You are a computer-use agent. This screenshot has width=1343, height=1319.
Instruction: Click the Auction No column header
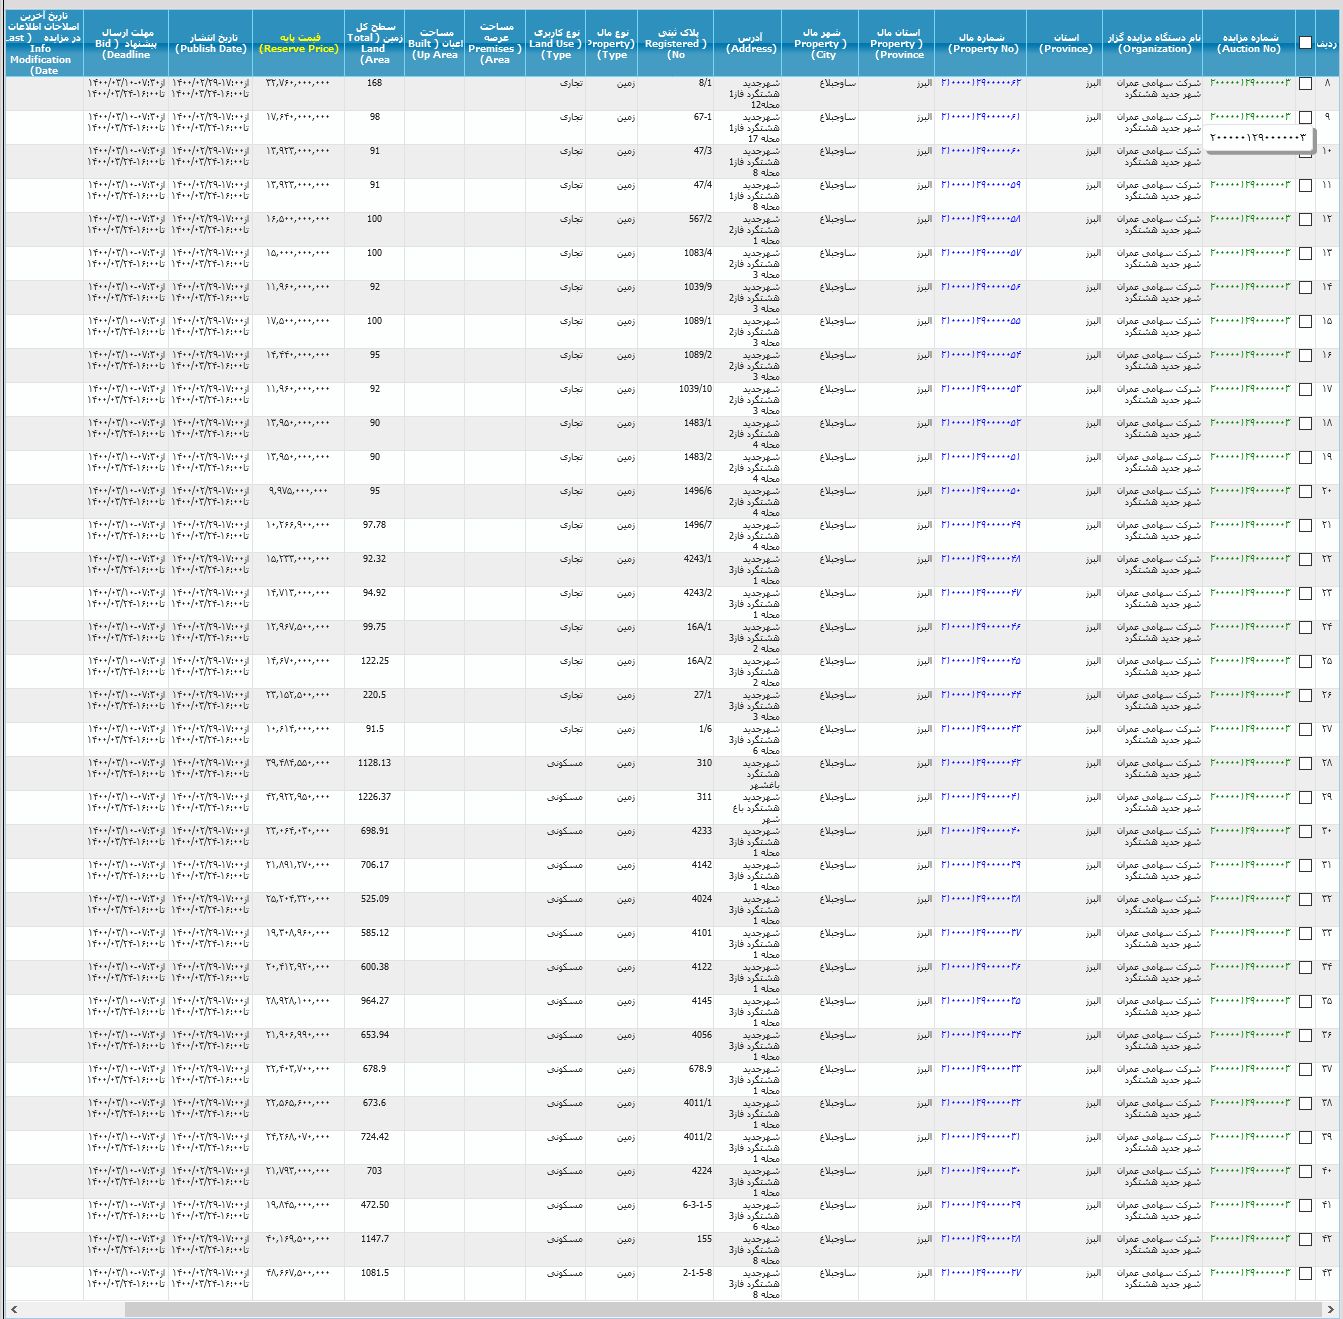coord(1249,43)
